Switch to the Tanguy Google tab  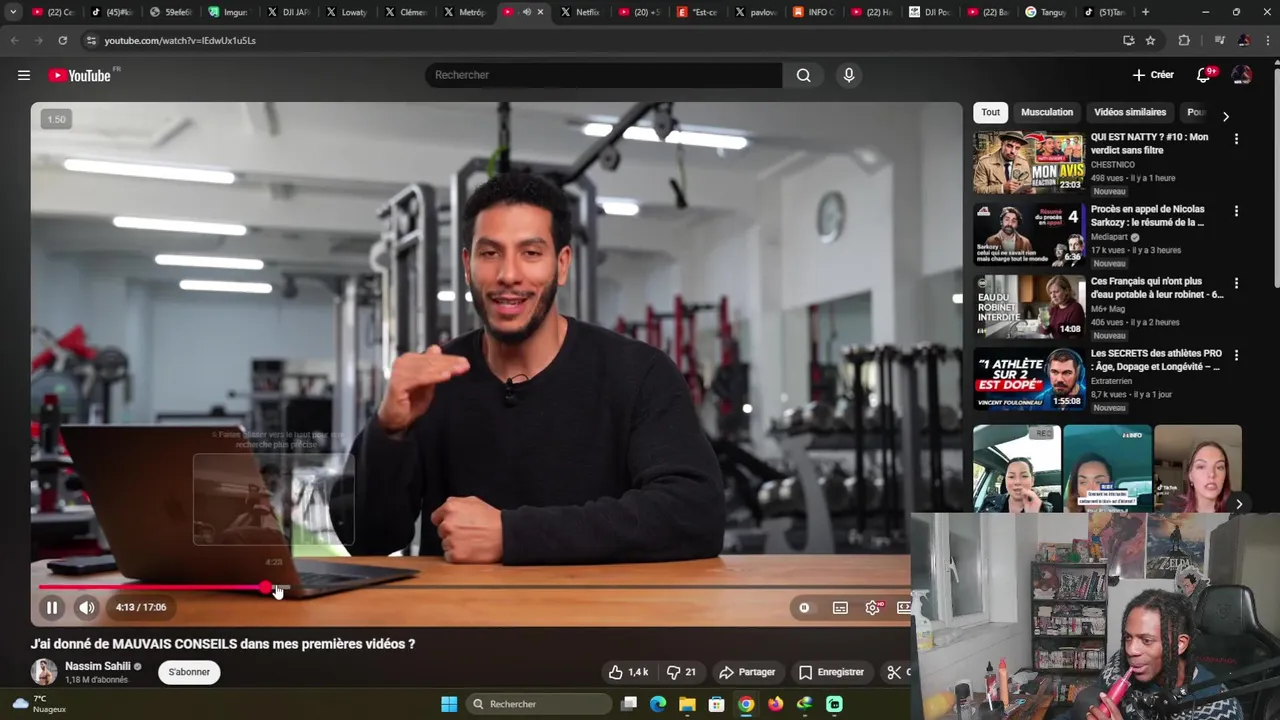(1046, 12)
